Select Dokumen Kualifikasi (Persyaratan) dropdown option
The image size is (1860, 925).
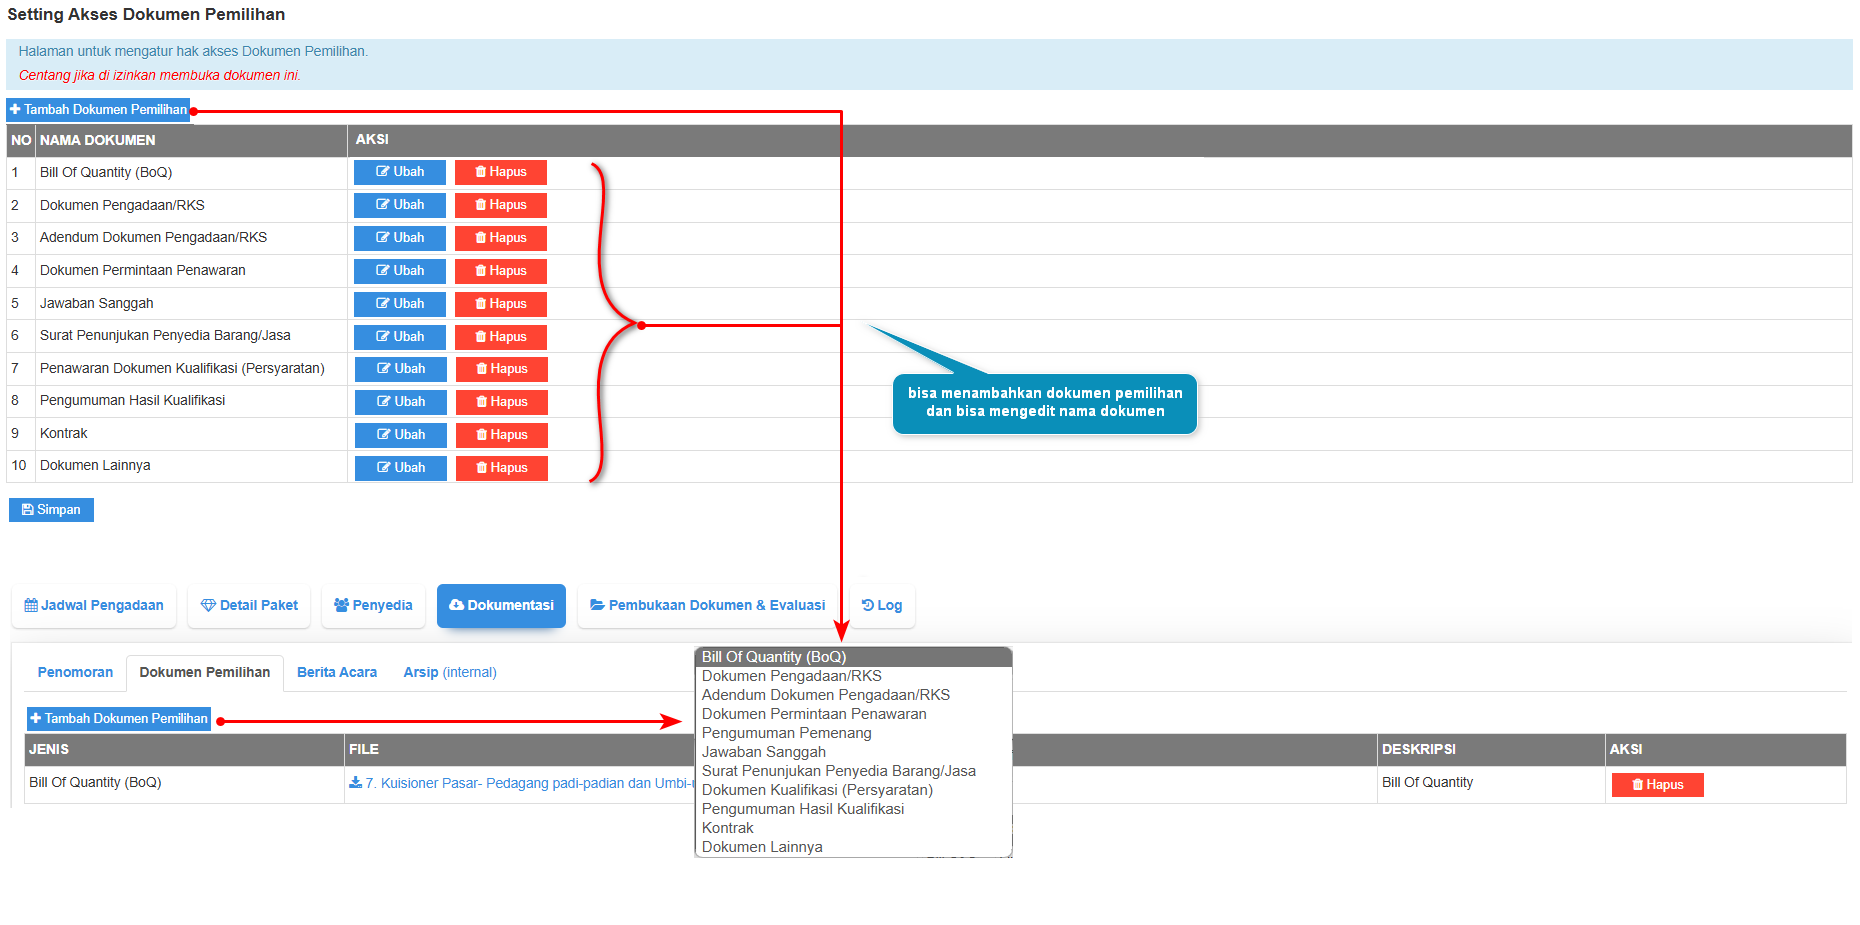(854, 790)
